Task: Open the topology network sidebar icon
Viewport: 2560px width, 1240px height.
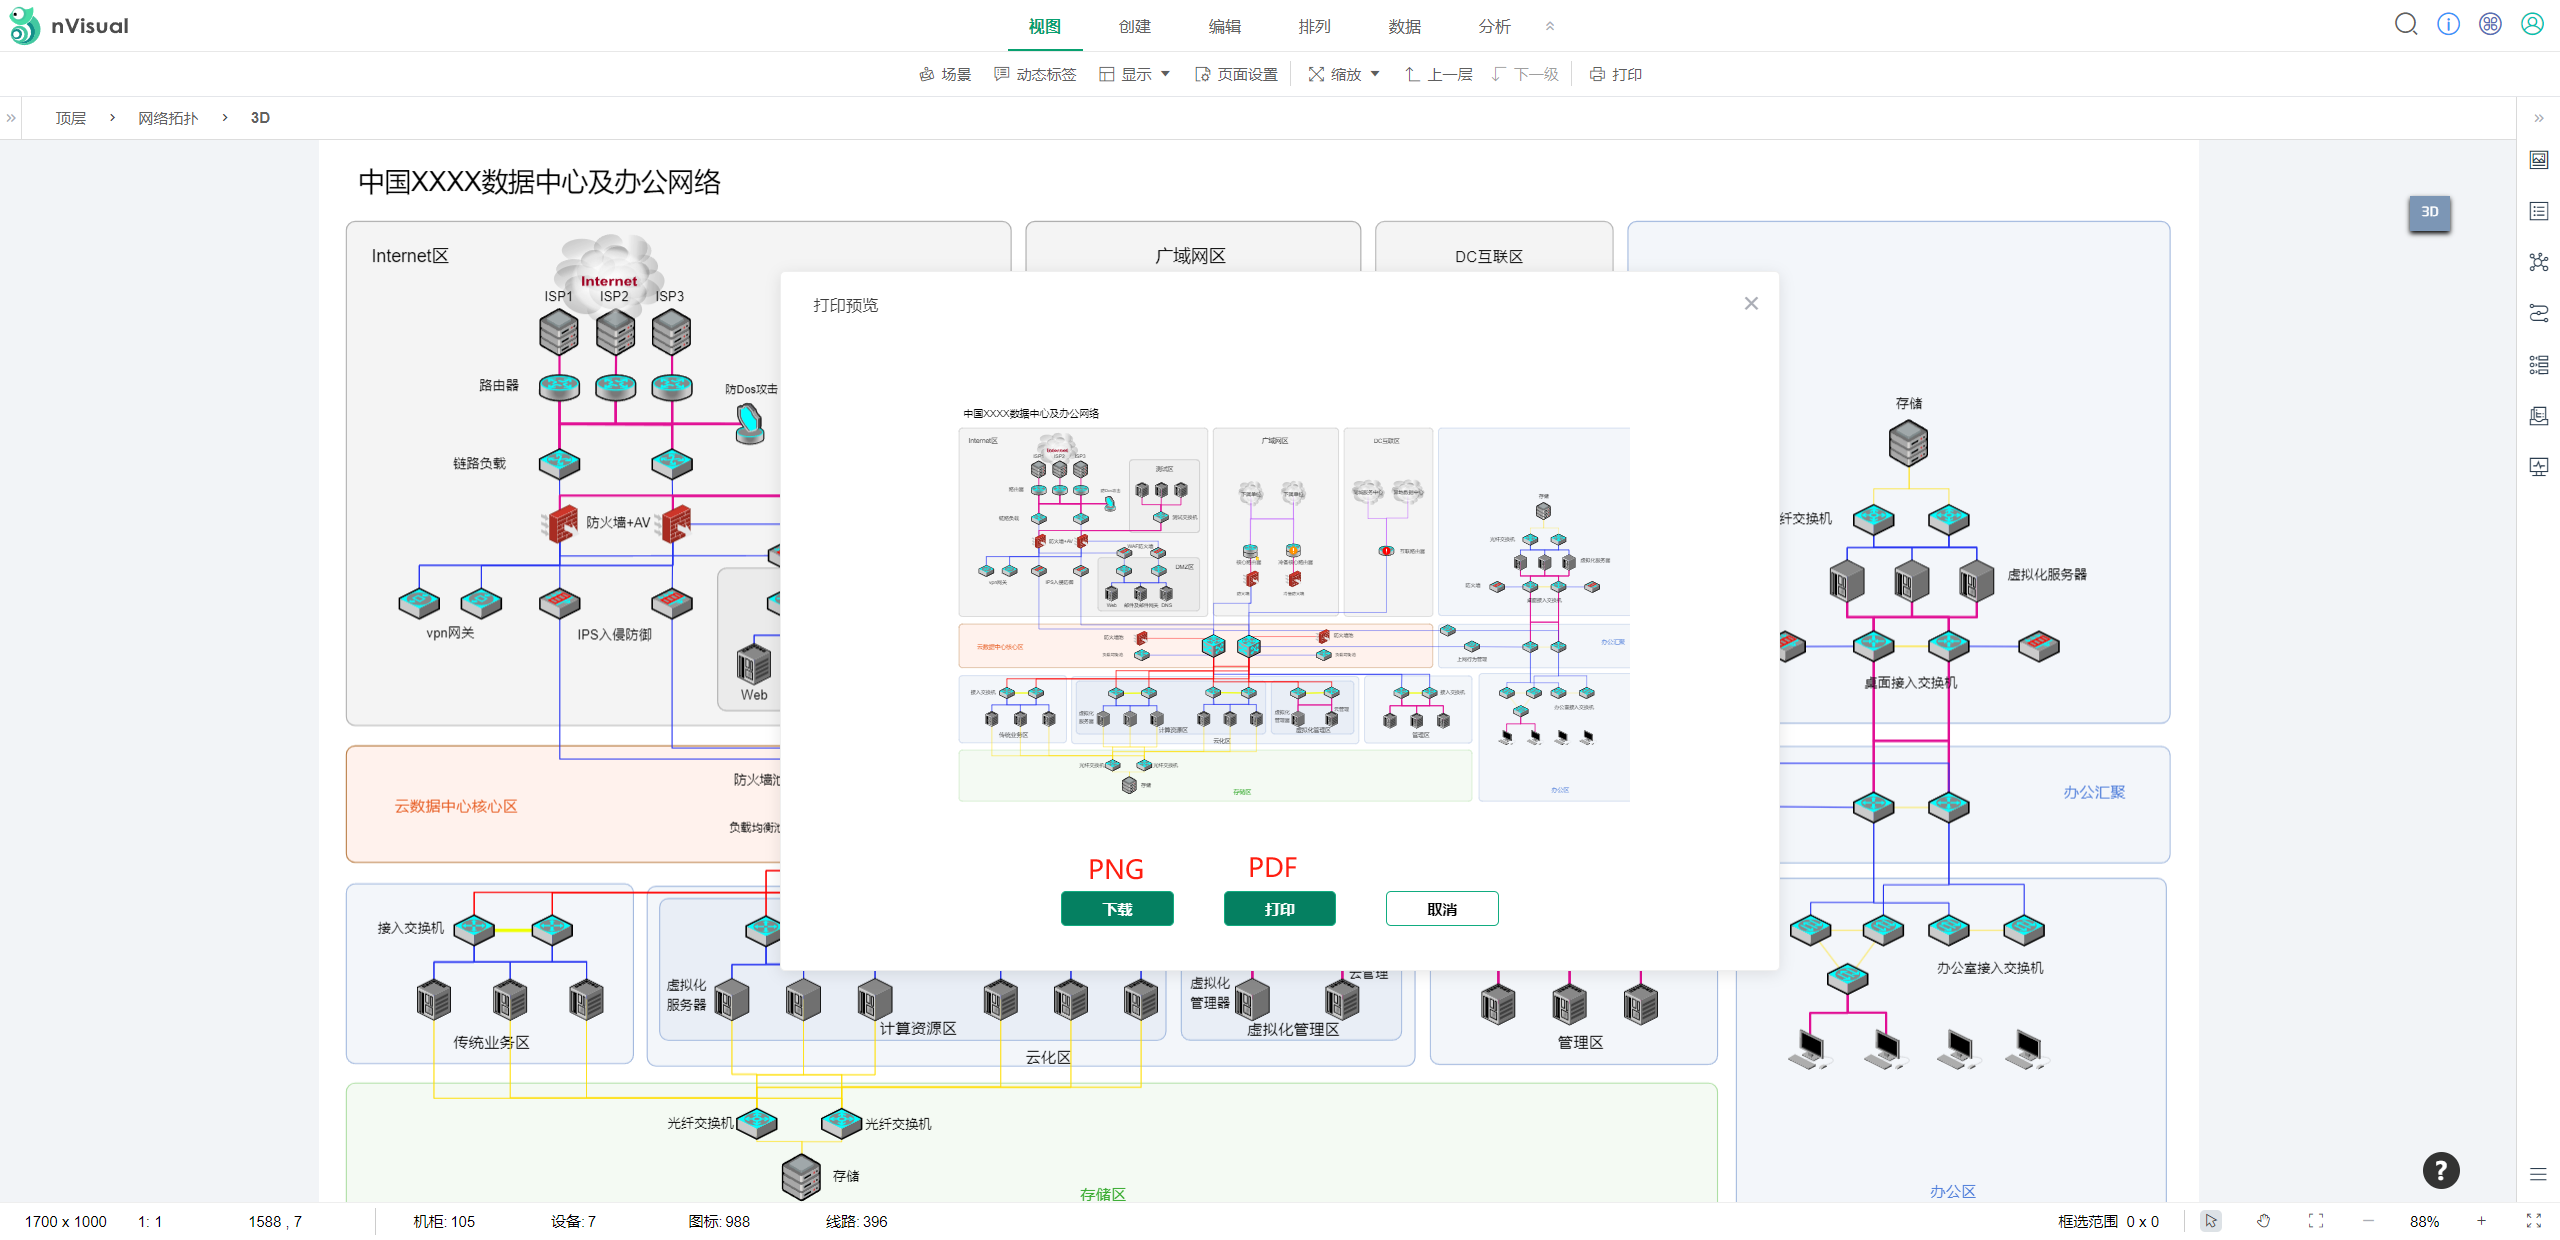Action: point(2538,262)
